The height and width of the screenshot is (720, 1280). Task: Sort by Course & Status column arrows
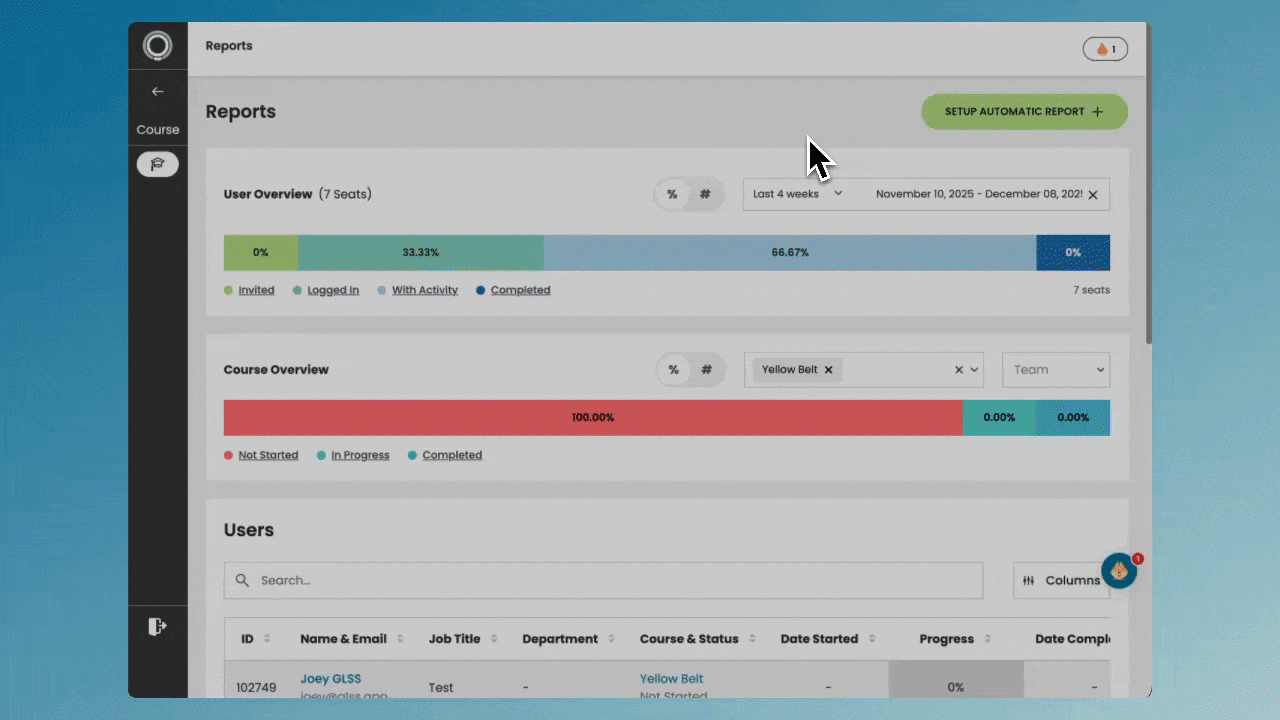(x=752, y=639)
